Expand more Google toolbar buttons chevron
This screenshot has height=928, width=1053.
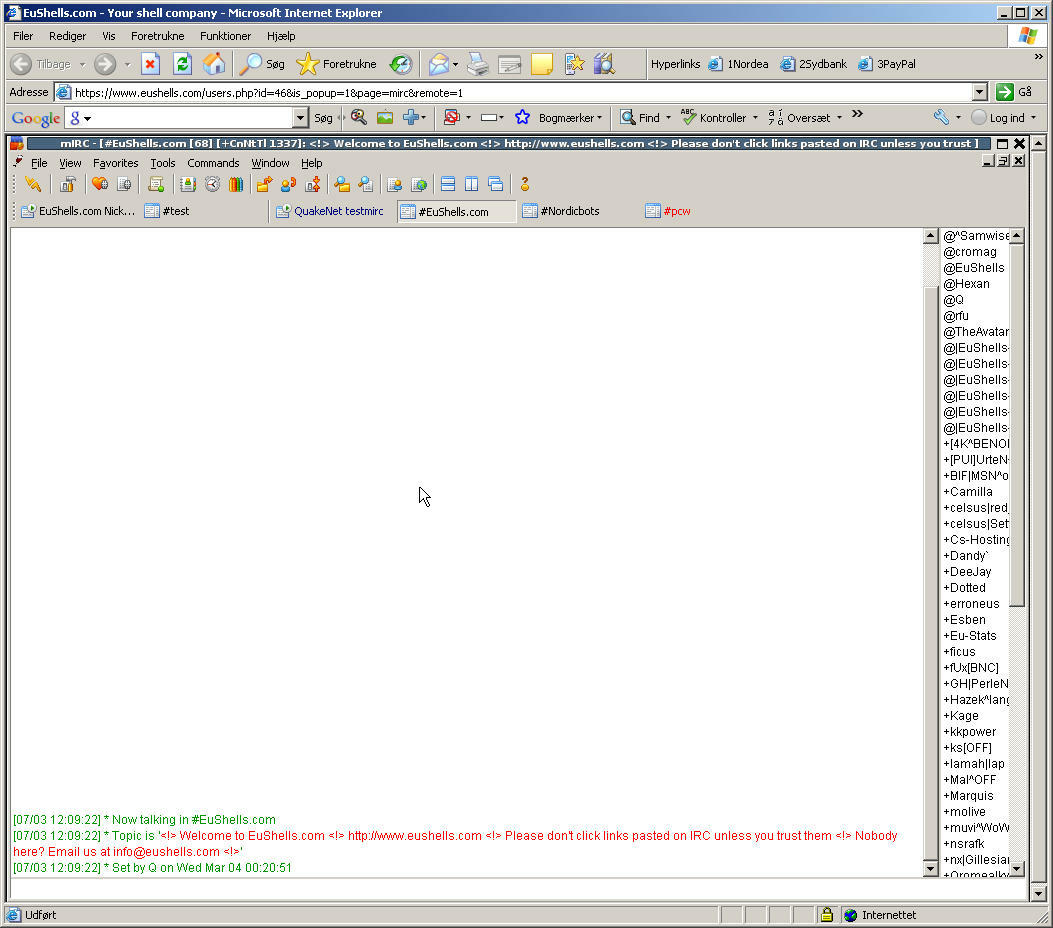857,114
